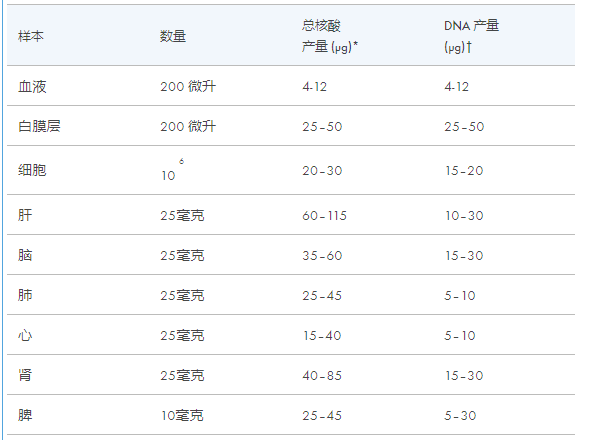Click the 血液 sample cell
This screenshot has width=609, height=440.
pyautogui.click(x=32, y=86)
